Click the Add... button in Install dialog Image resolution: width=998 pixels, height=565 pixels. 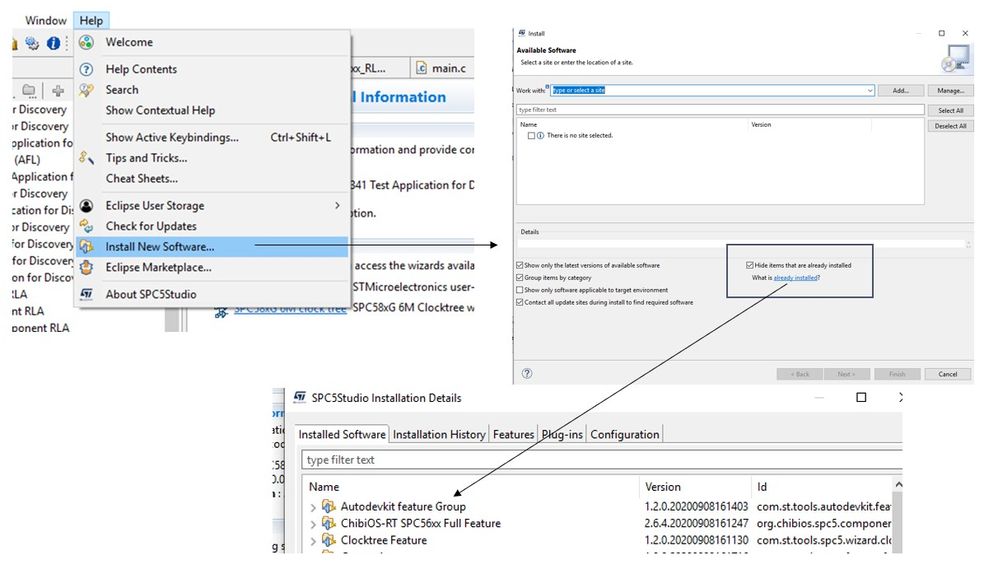tap(900, 90)
